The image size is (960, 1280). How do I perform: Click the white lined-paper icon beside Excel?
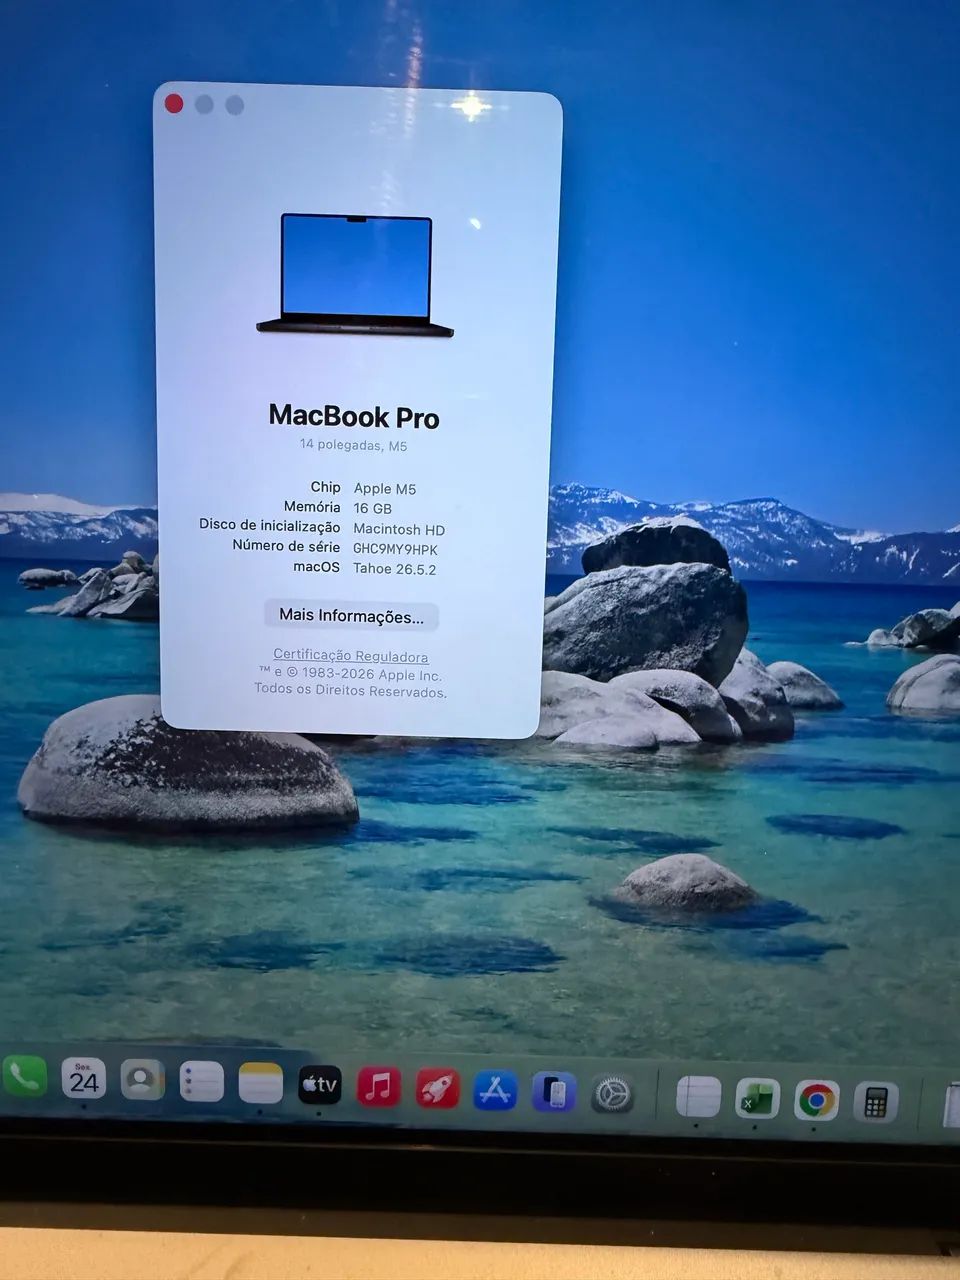698,1096
